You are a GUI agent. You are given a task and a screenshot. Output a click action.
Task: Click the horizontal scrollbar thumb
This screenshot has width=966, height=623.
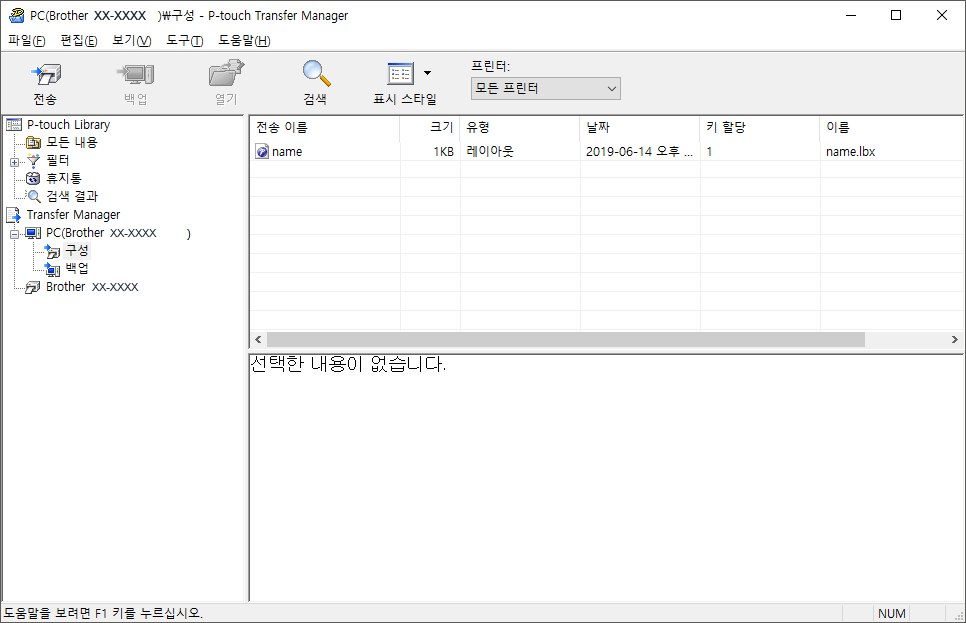566,340
